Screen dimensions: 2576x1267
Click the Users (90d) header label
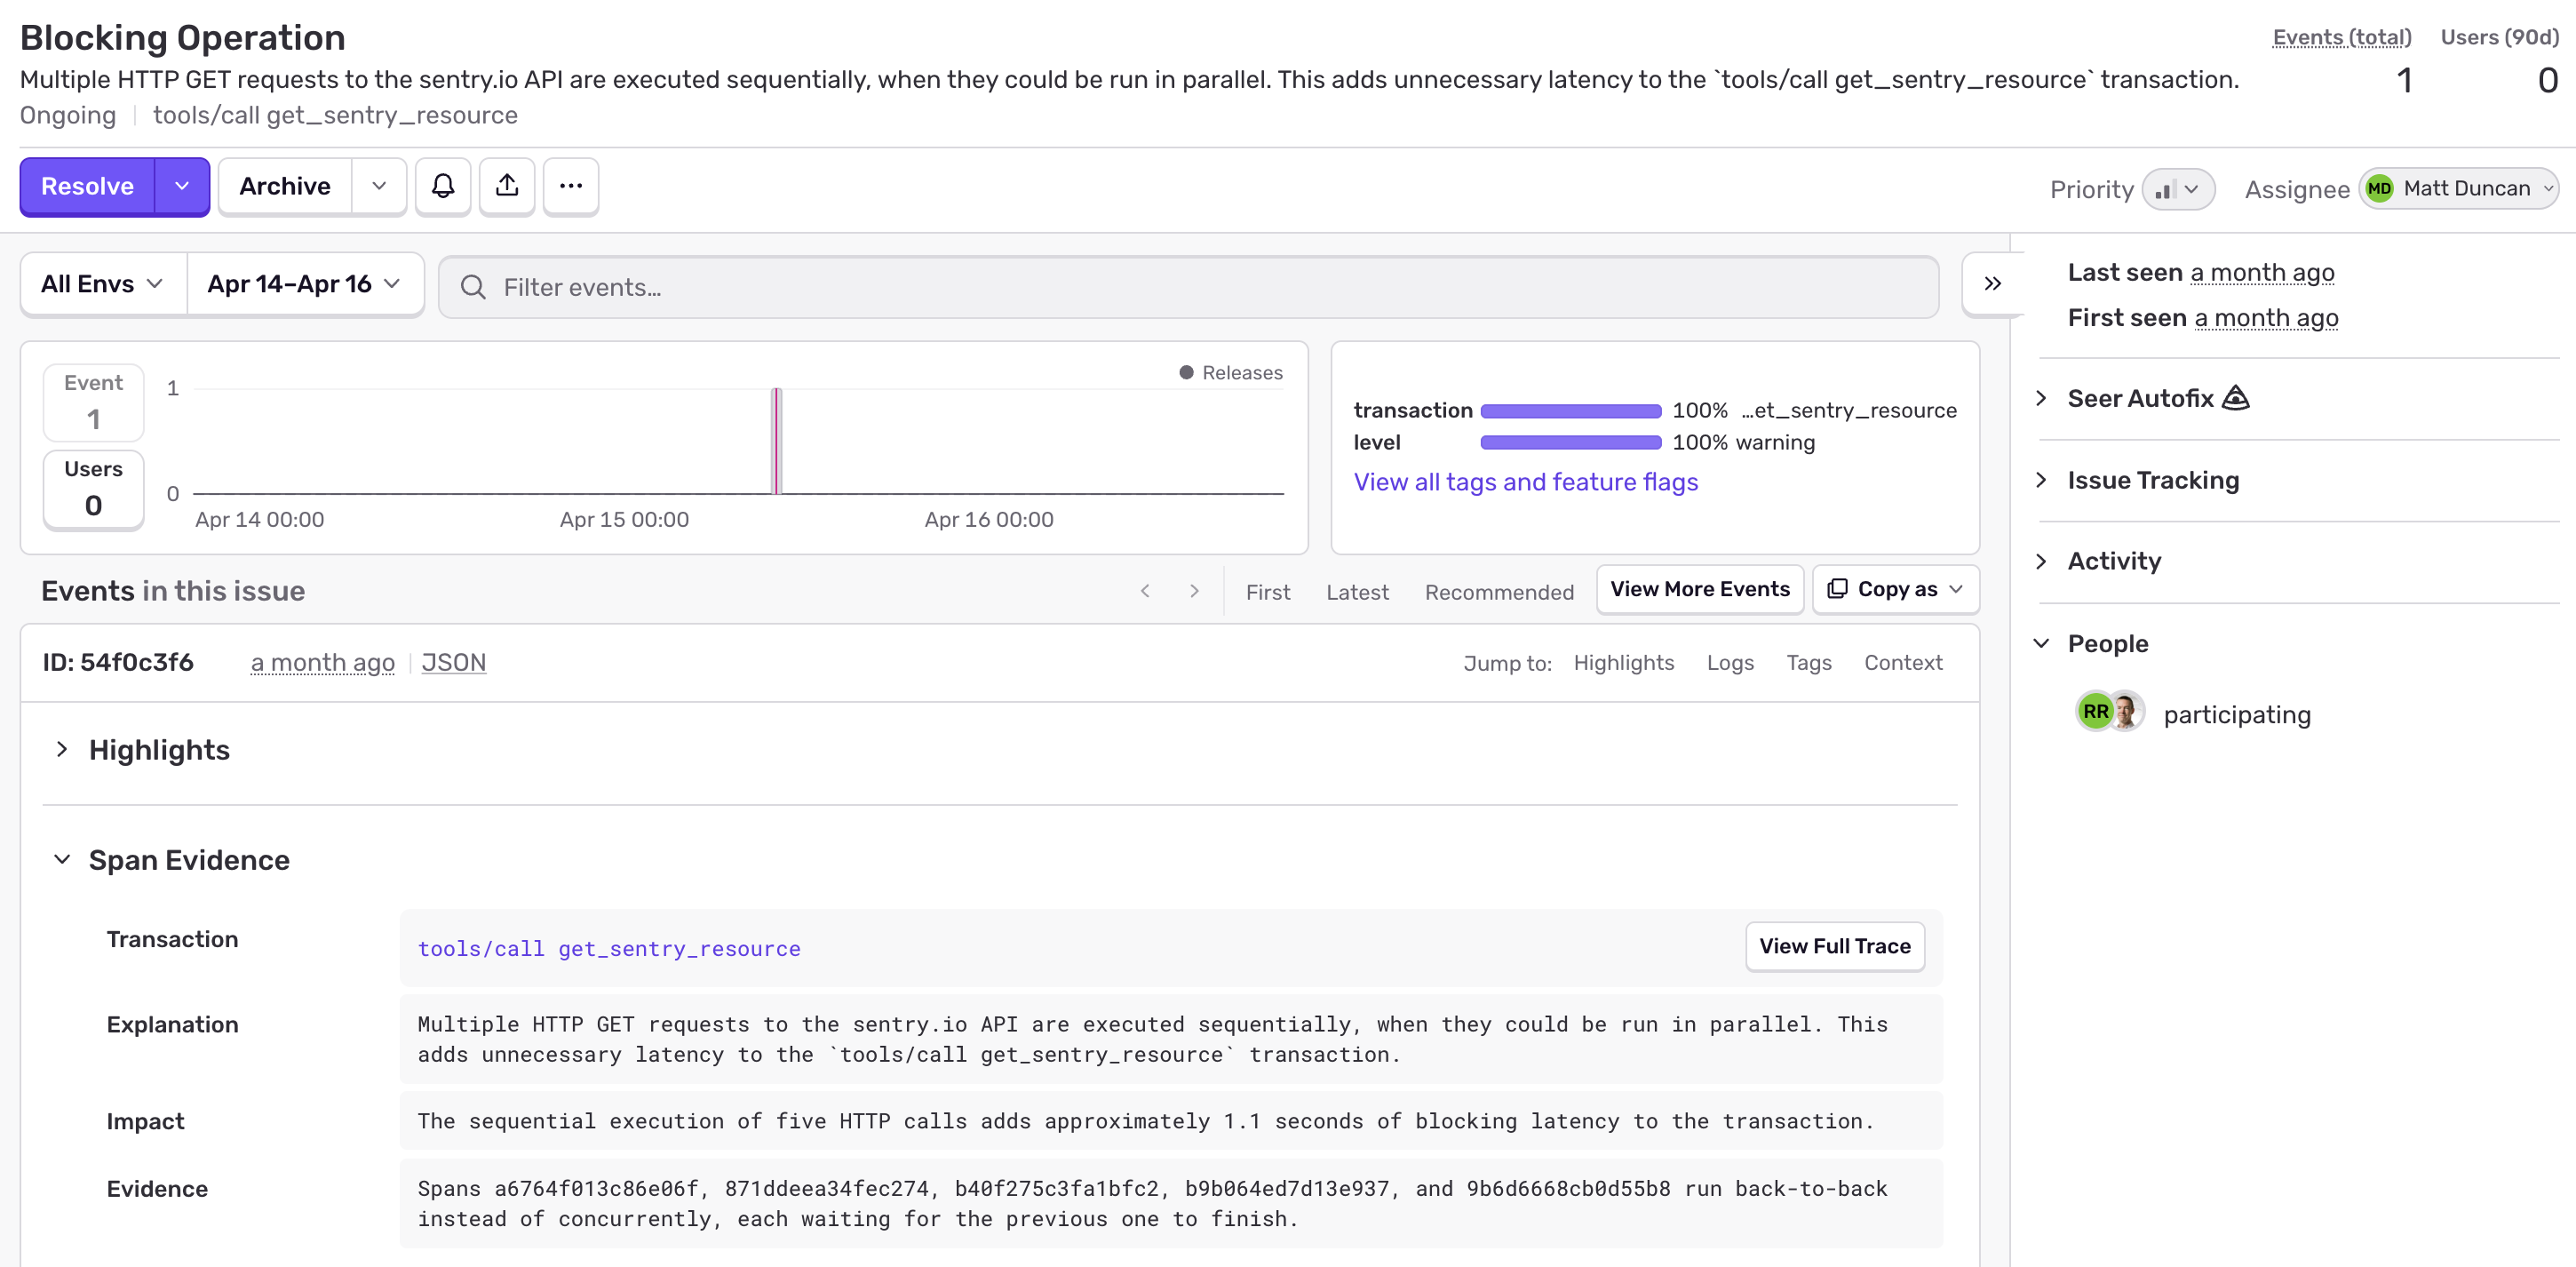click(x=2499, y=37)
